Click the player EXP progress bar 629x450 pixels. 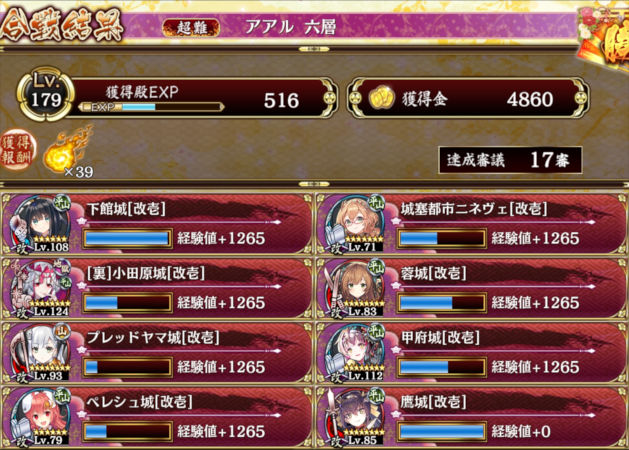point(151,107)
